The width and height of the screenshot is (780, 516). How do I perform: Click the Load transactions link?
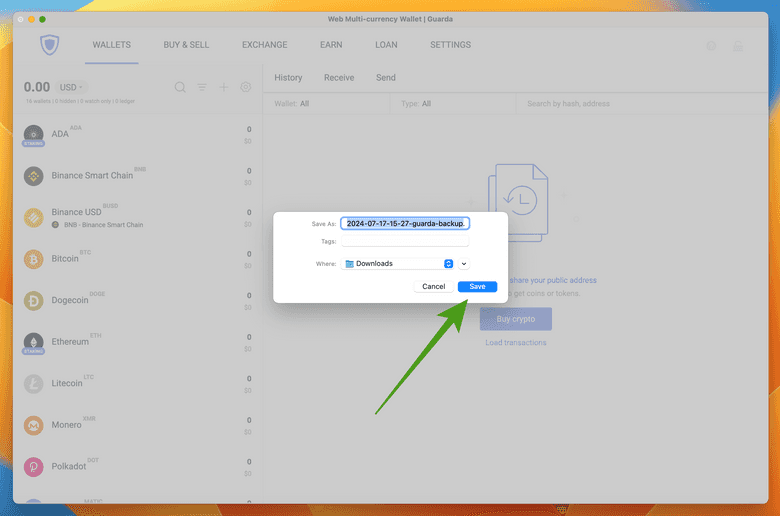click(x=516, y=342)
